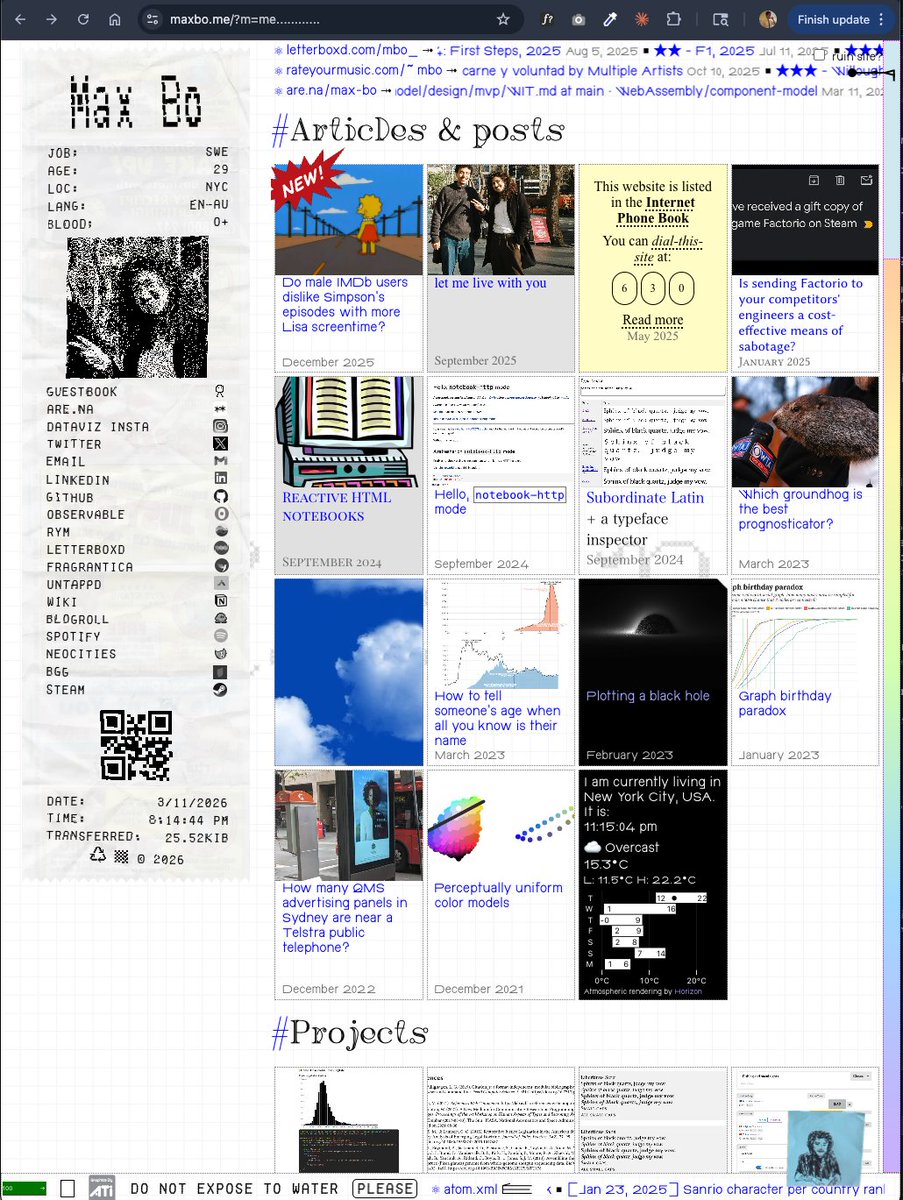This screenshot has width=903, height=1200.
Task: Bookmark this page with the star icon
Action: 503,19
